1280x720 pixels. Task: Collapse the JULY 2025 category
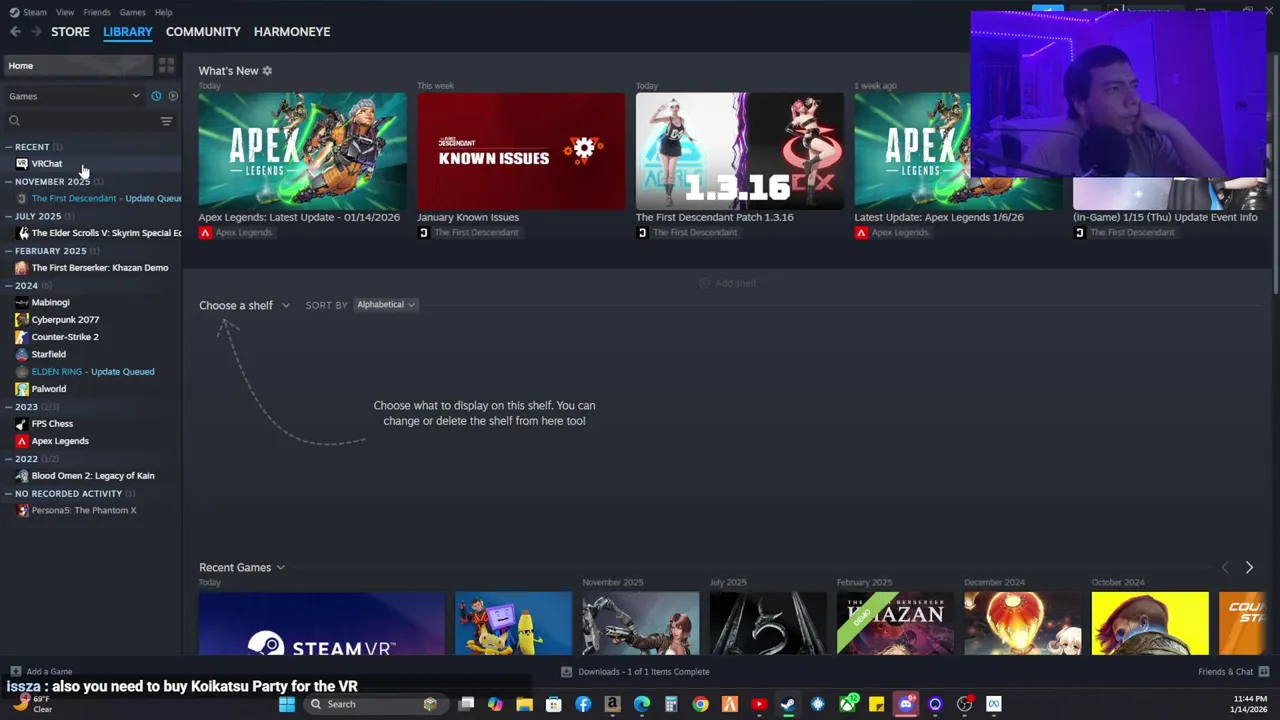9,216
